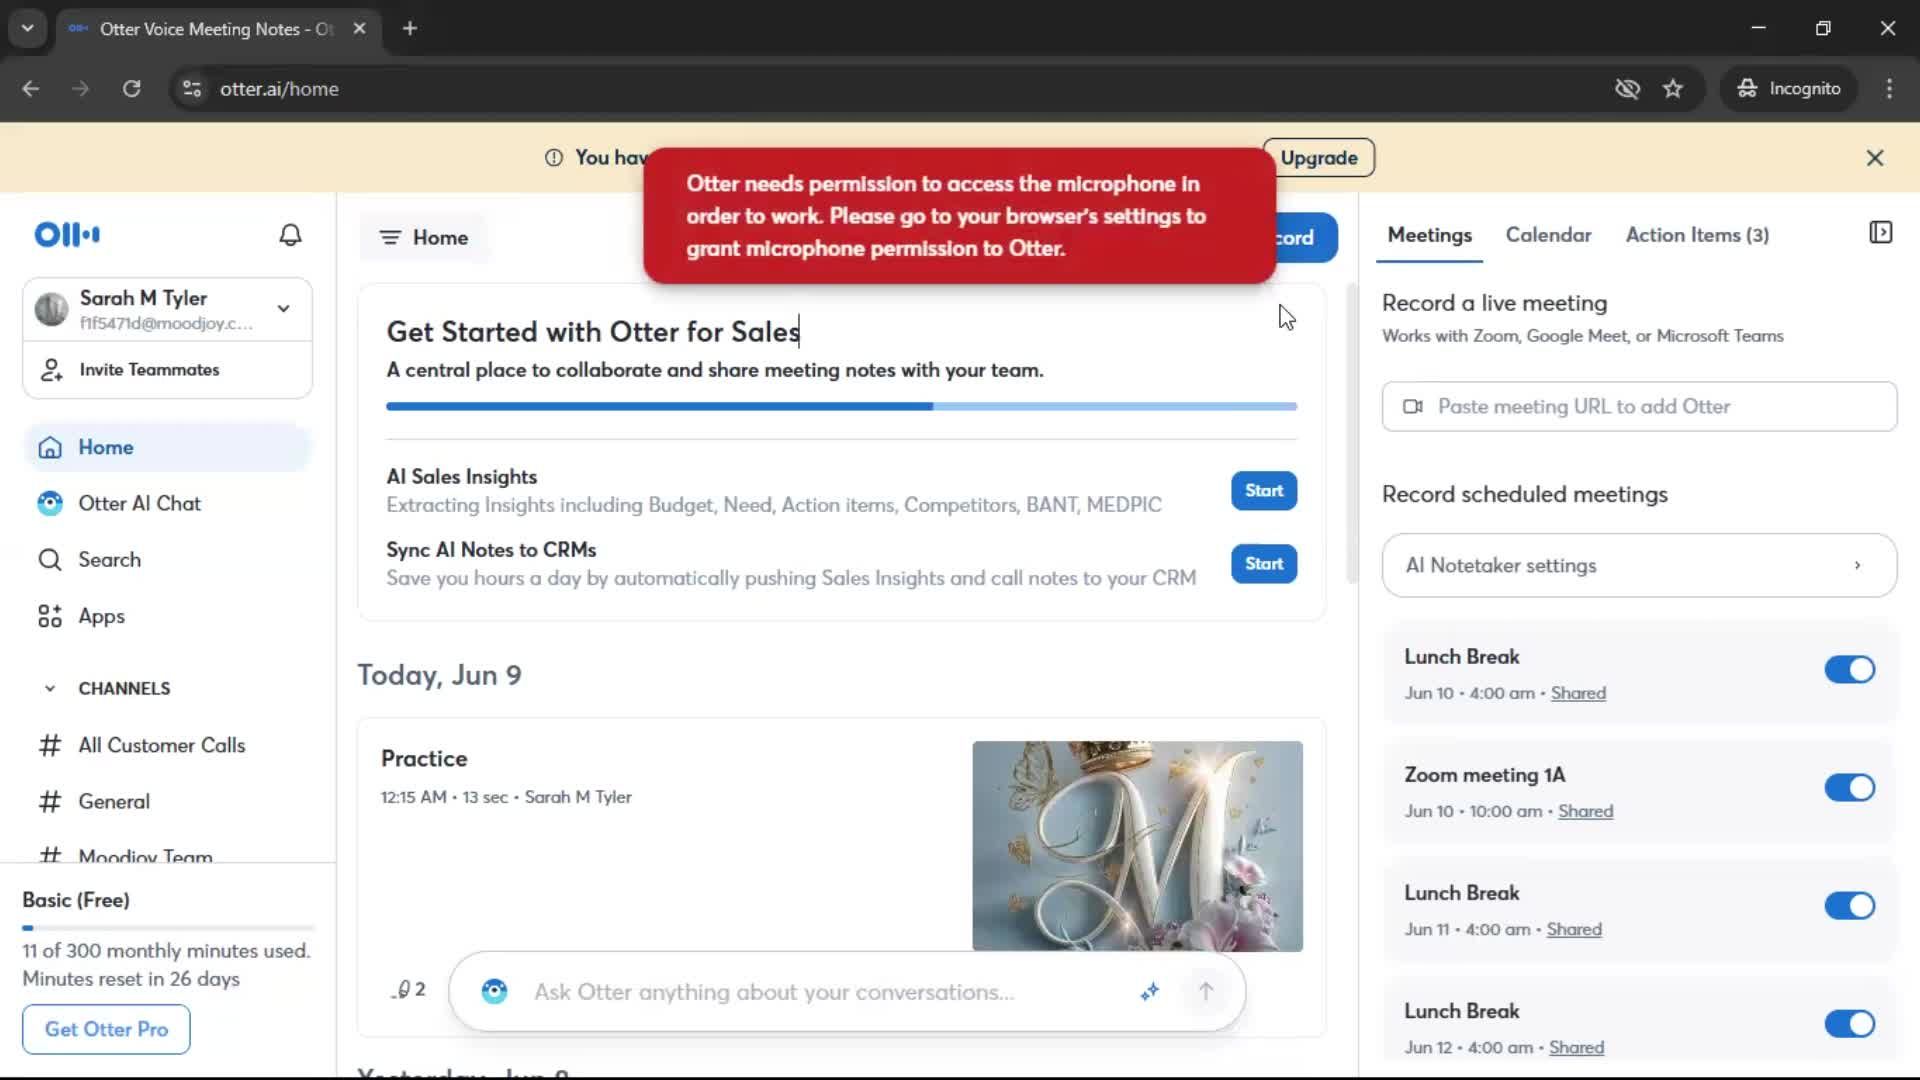The image size is (1920, 1080).
Task: Open Shared link for Lunch Break Jun 11
Action: 1574,929
